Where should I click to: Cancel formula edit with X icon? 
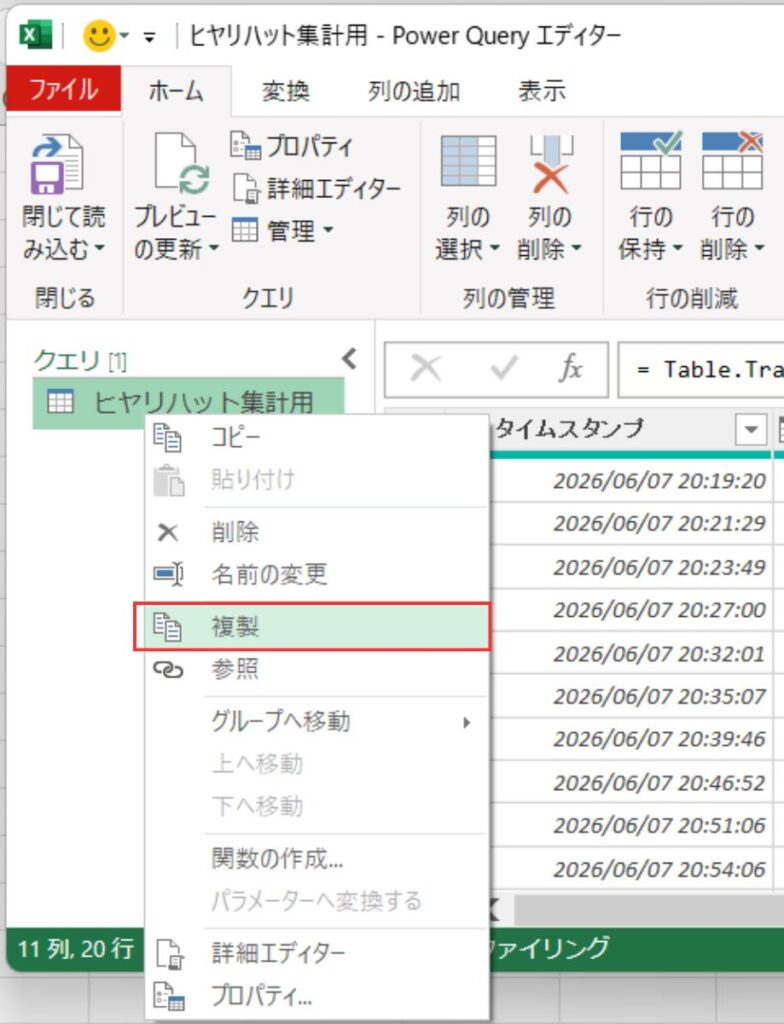tap(425, 369)
